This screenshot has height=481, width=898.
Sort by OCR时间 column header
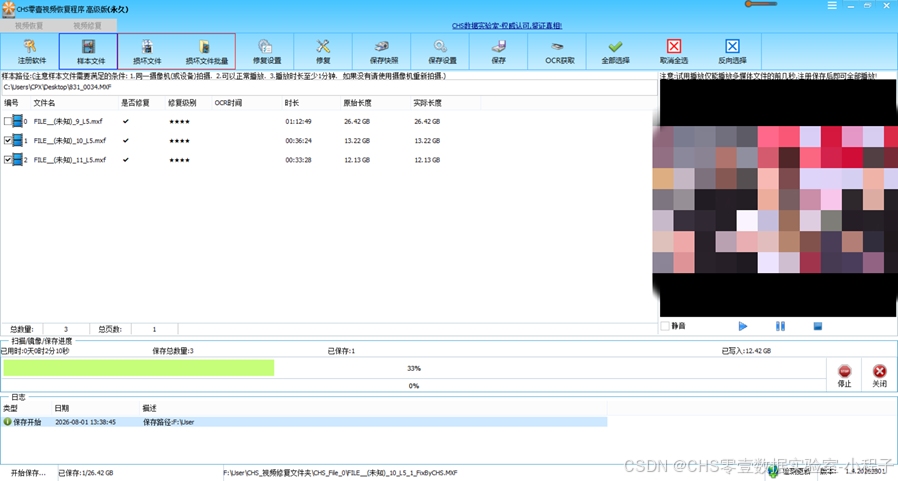[229, 103]
